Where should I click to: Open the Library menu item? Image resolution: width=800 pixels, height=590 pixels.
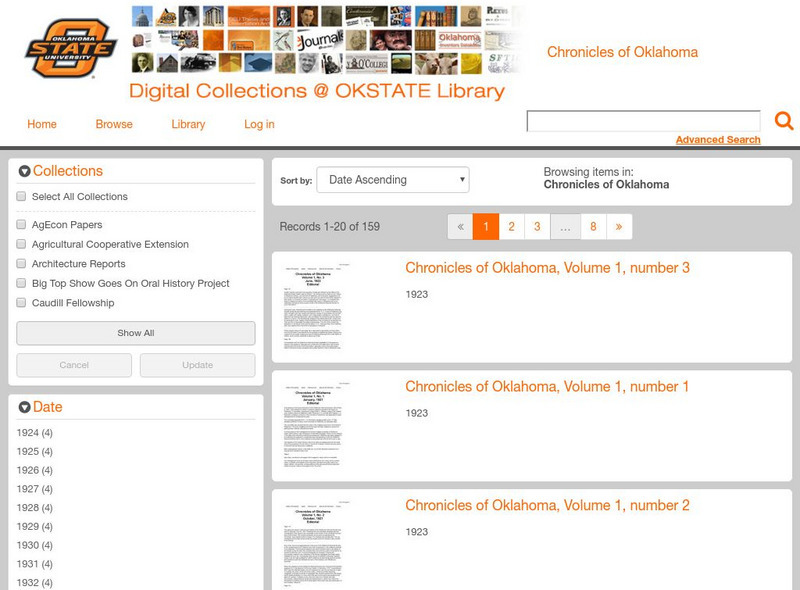click(x=188, y=124)
